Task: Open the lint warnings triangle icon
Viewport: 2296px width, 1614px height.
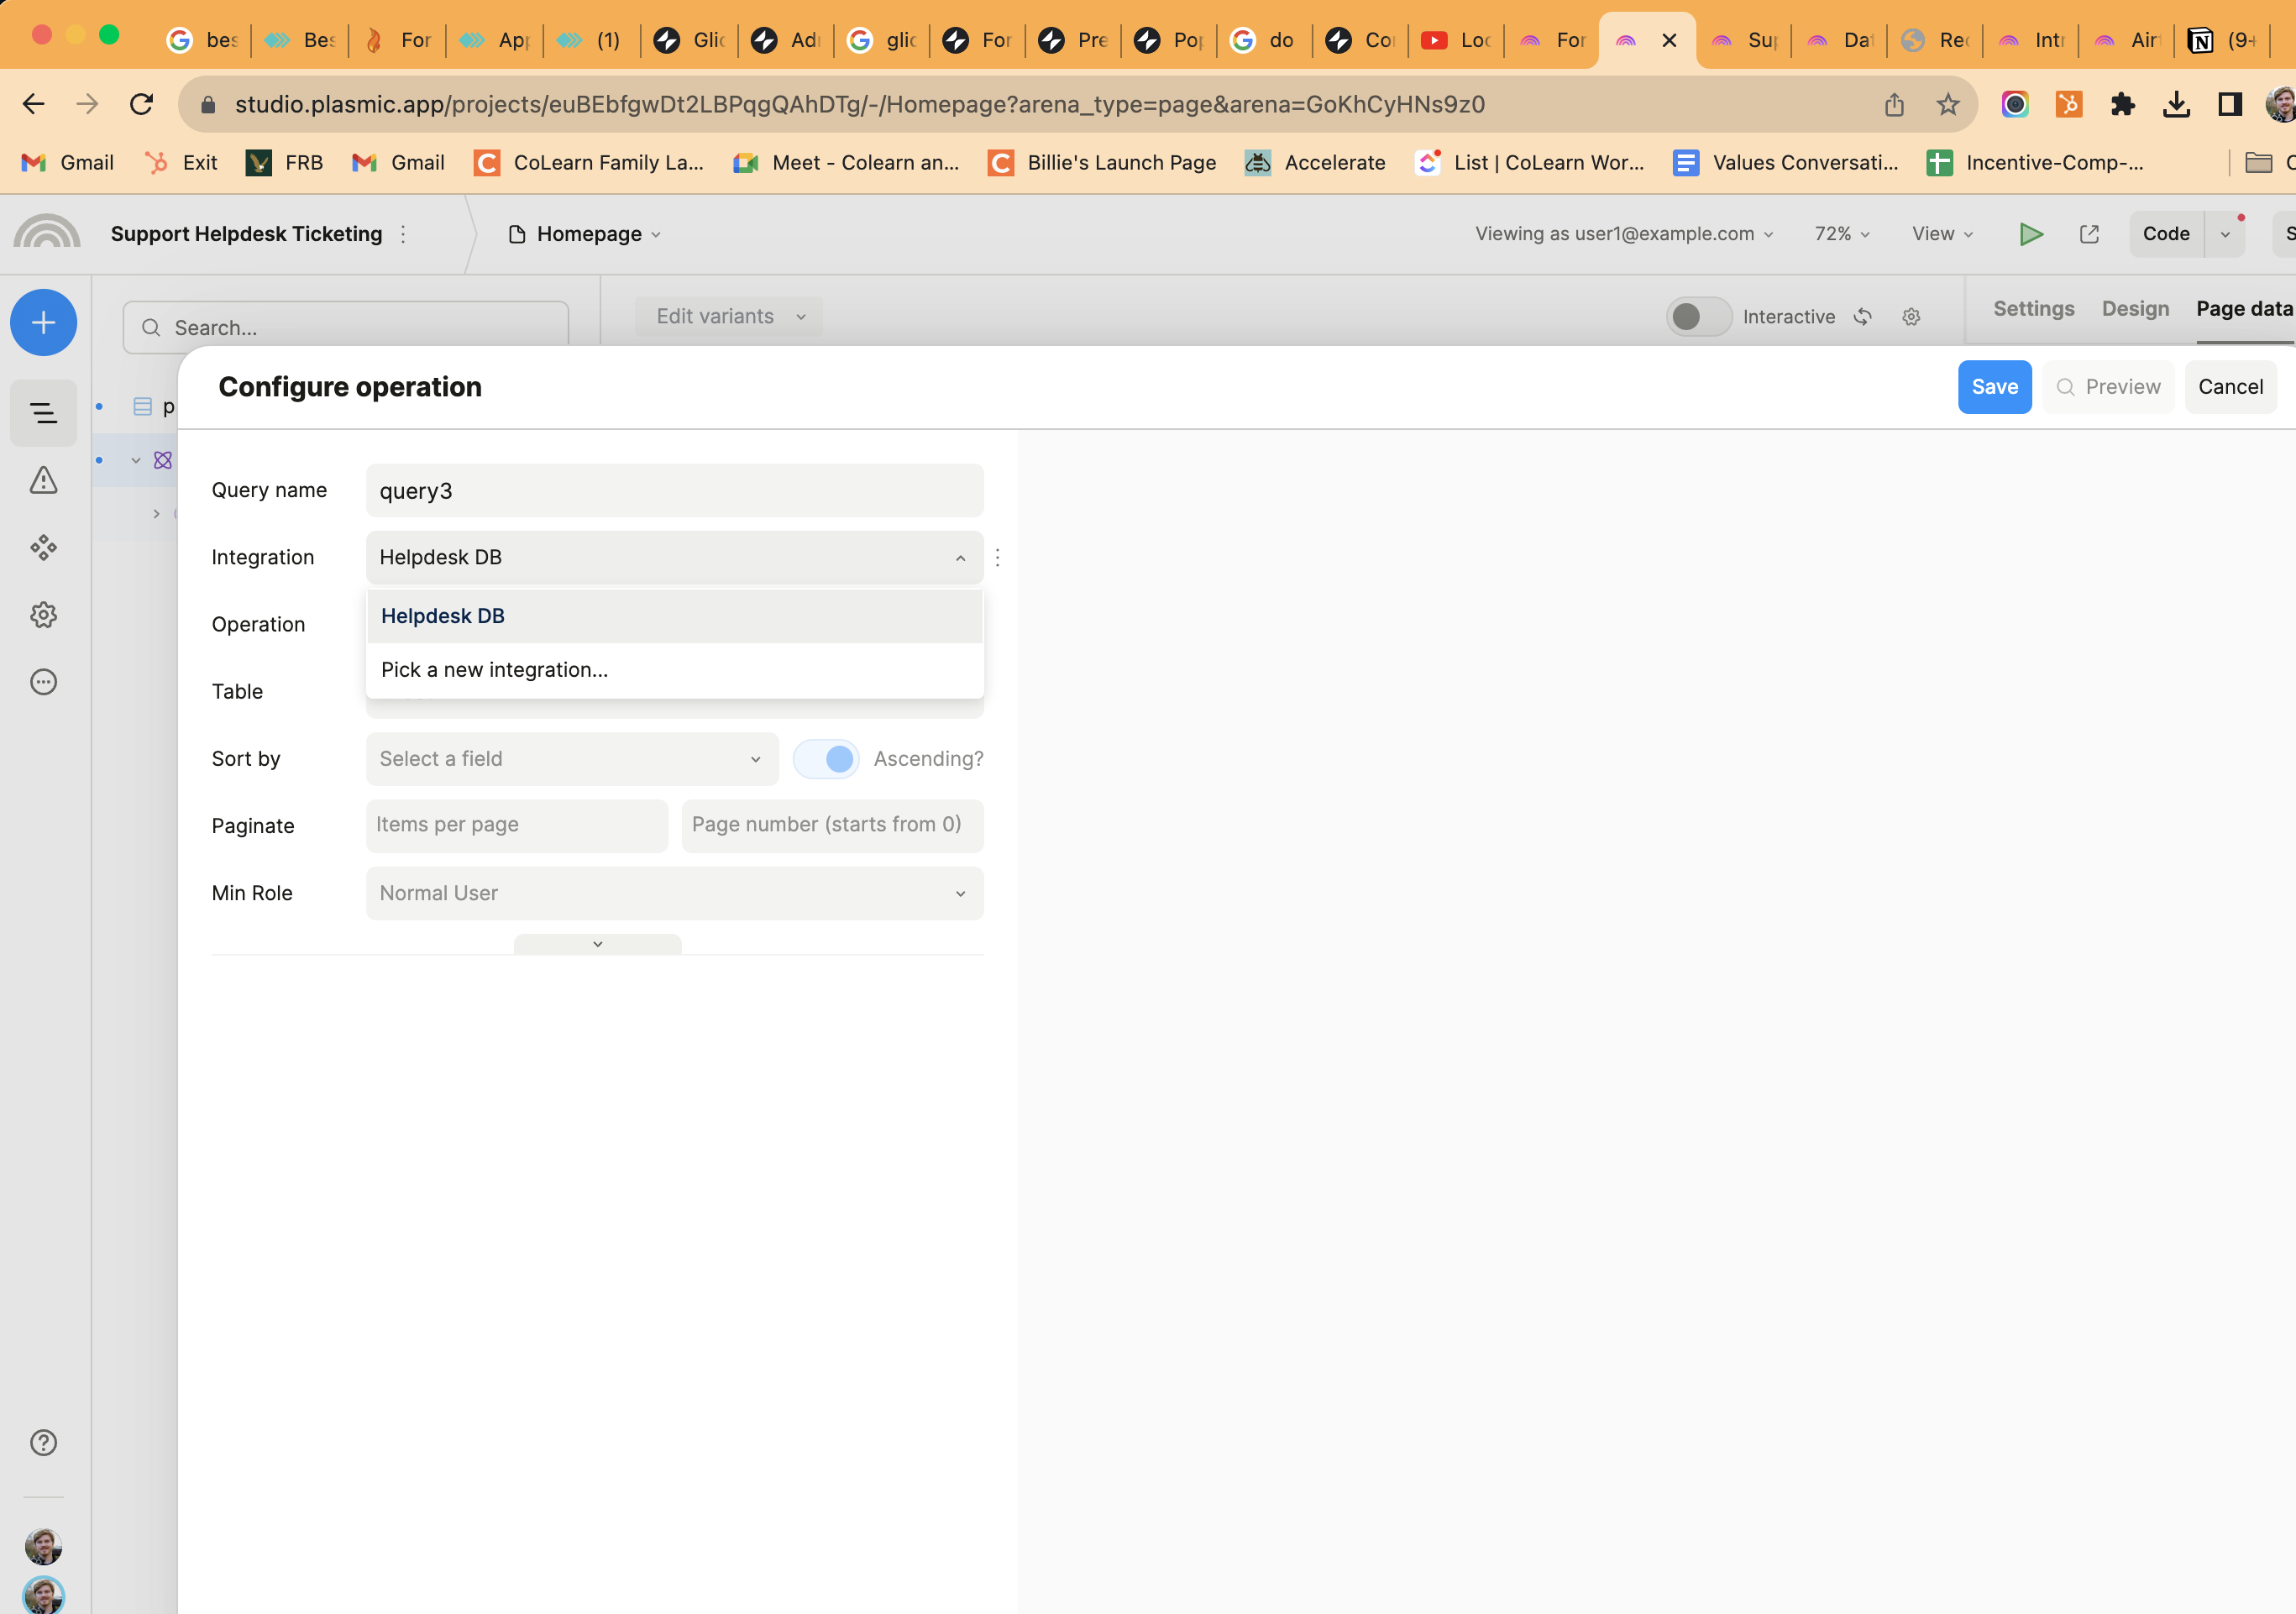Action: 43,480
